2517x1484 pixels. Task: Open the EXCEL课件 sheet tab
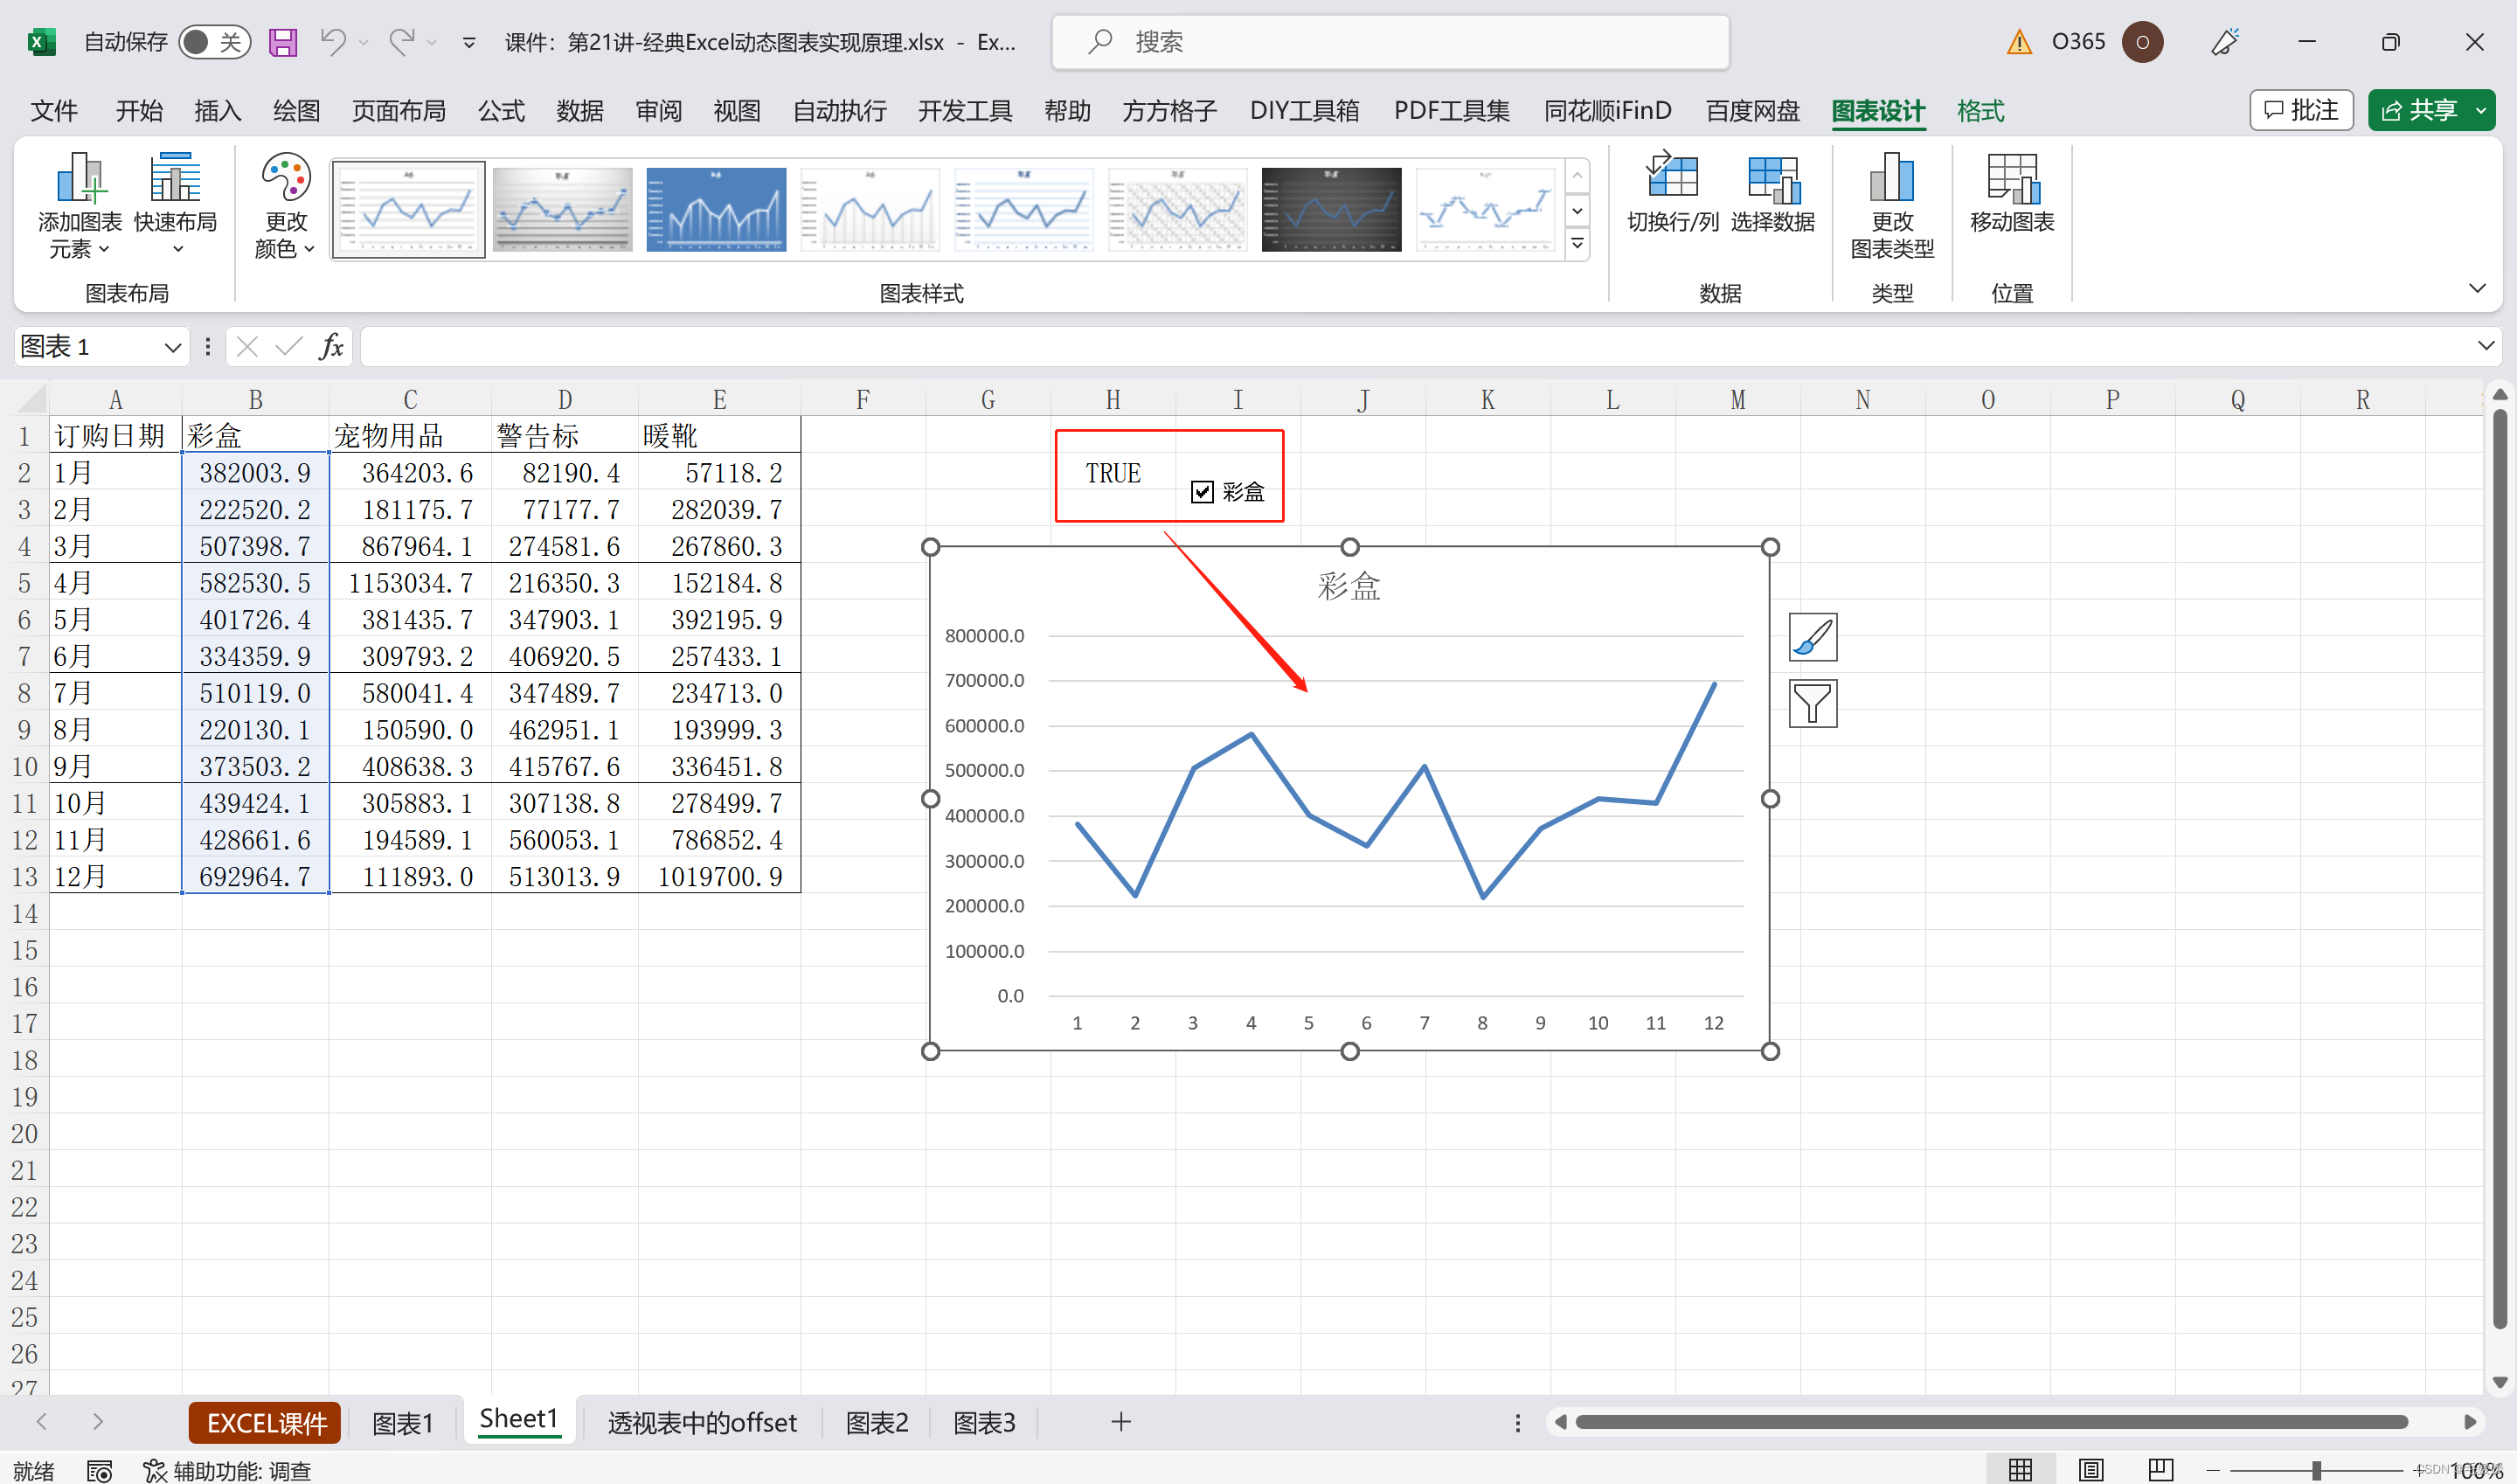pyautogui.click(x=265, y=1422)
